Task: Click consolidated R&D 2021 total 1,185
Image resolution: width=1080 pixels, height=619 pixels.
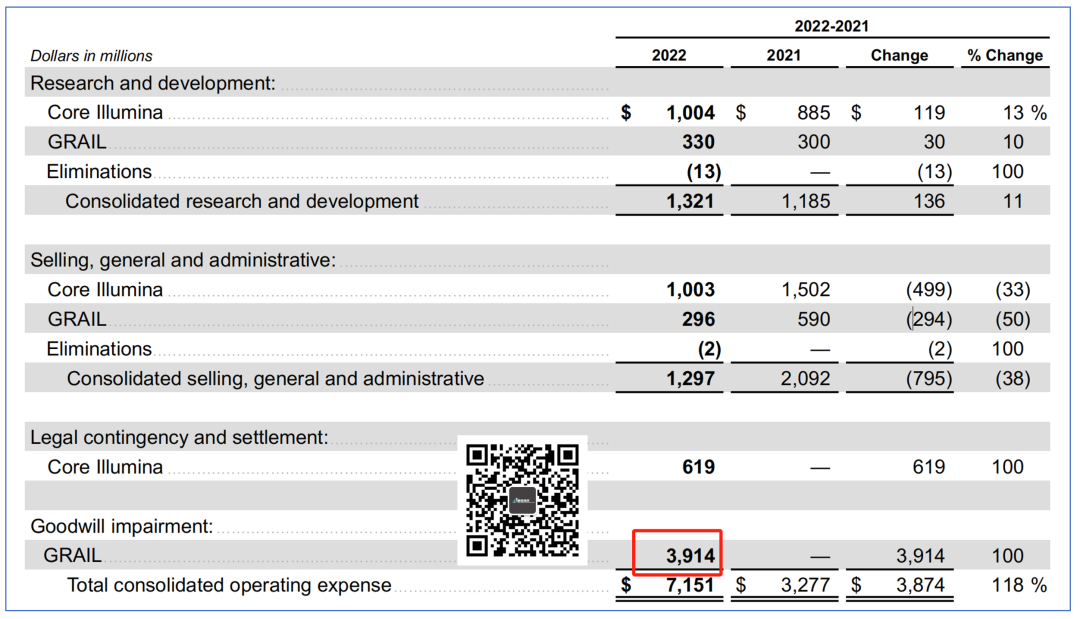Action: [805, 202]
